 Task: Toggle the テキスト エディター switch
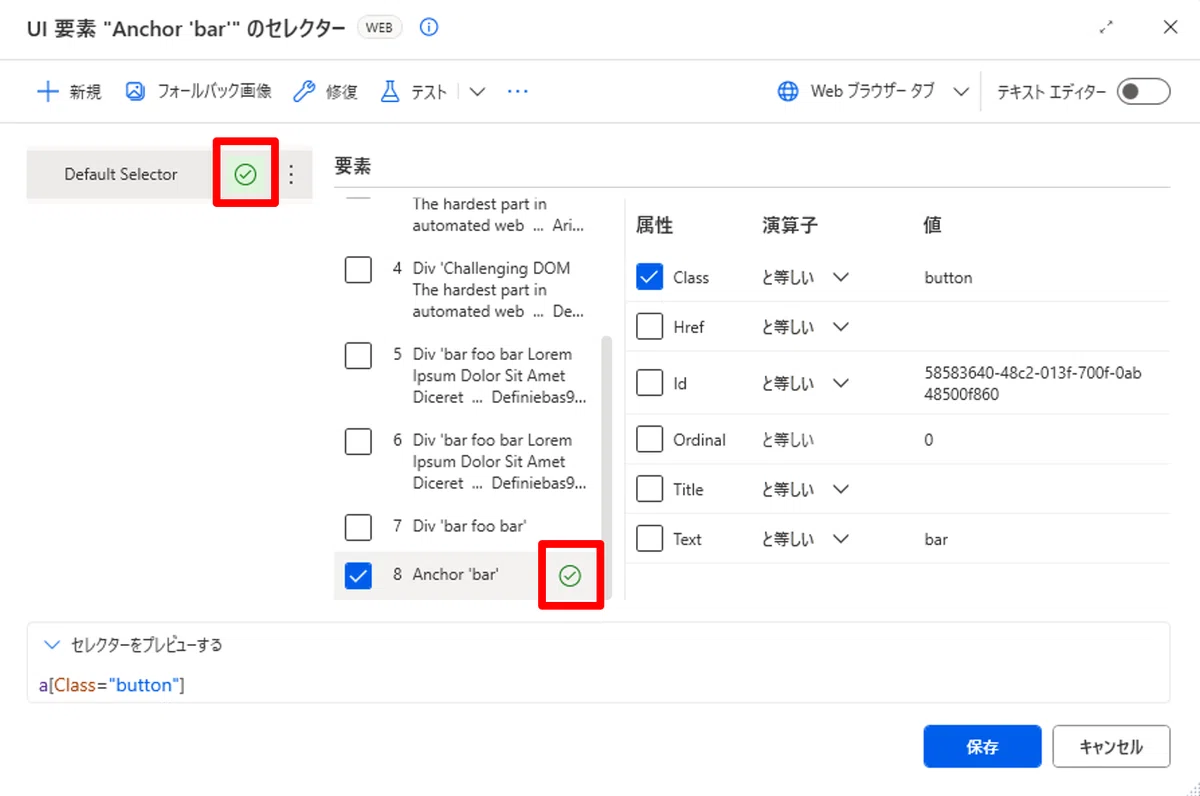pos(1144,92)
